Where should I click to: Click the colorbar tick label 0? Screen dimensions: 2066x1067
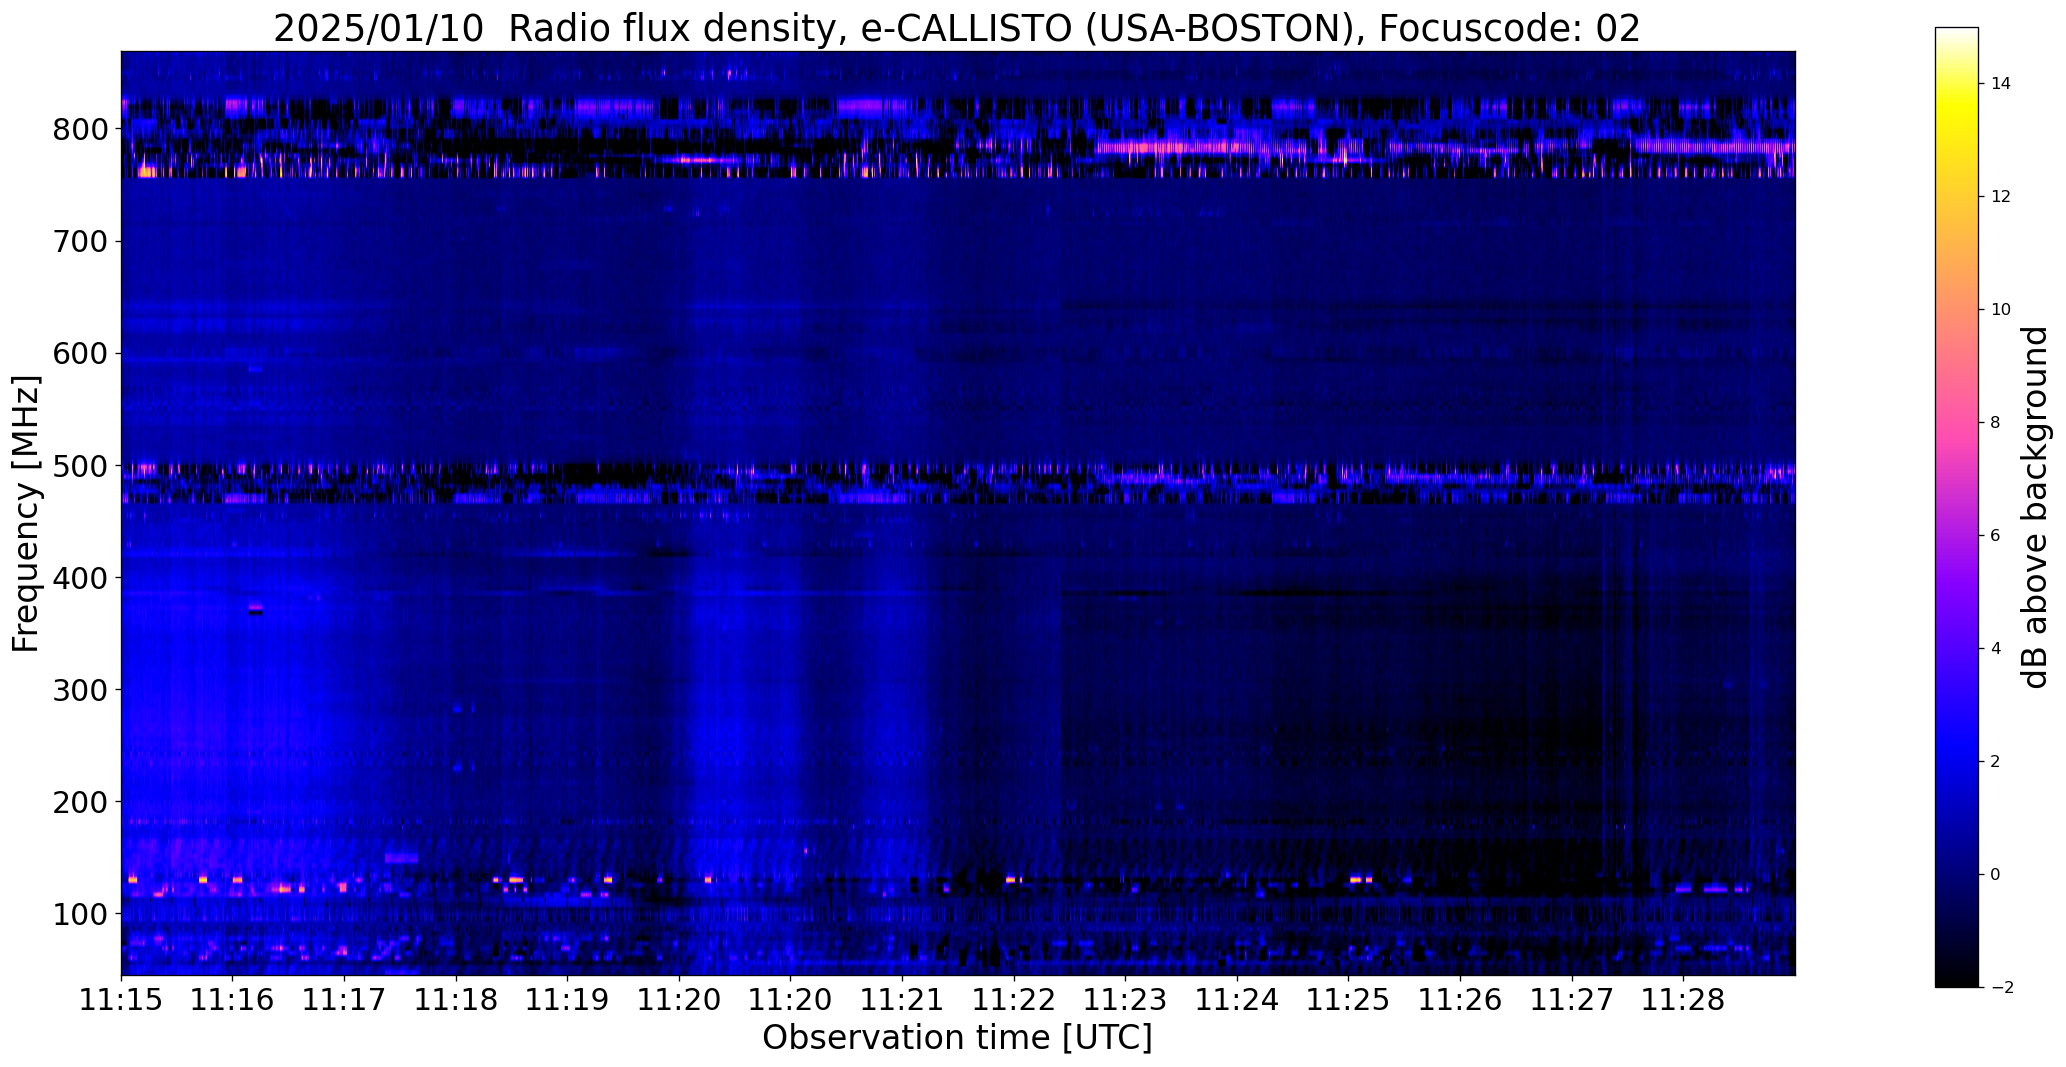tap(1995, 875)
